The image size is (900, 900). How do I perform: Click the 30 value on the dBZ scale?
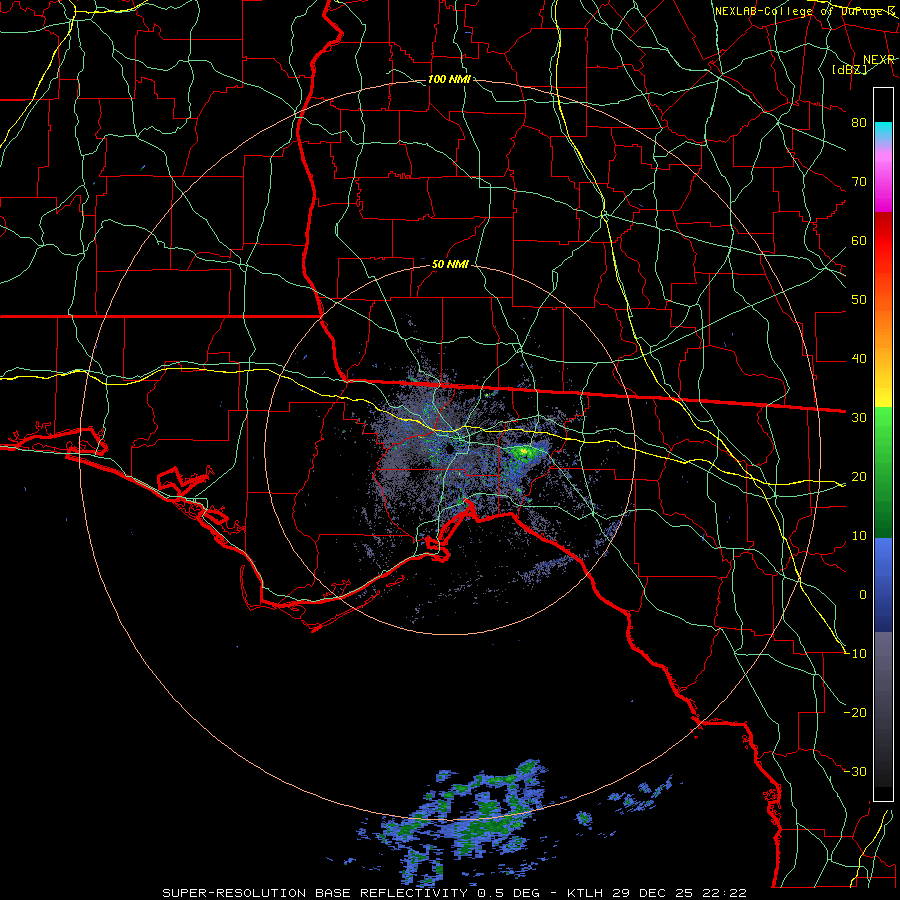859,417
